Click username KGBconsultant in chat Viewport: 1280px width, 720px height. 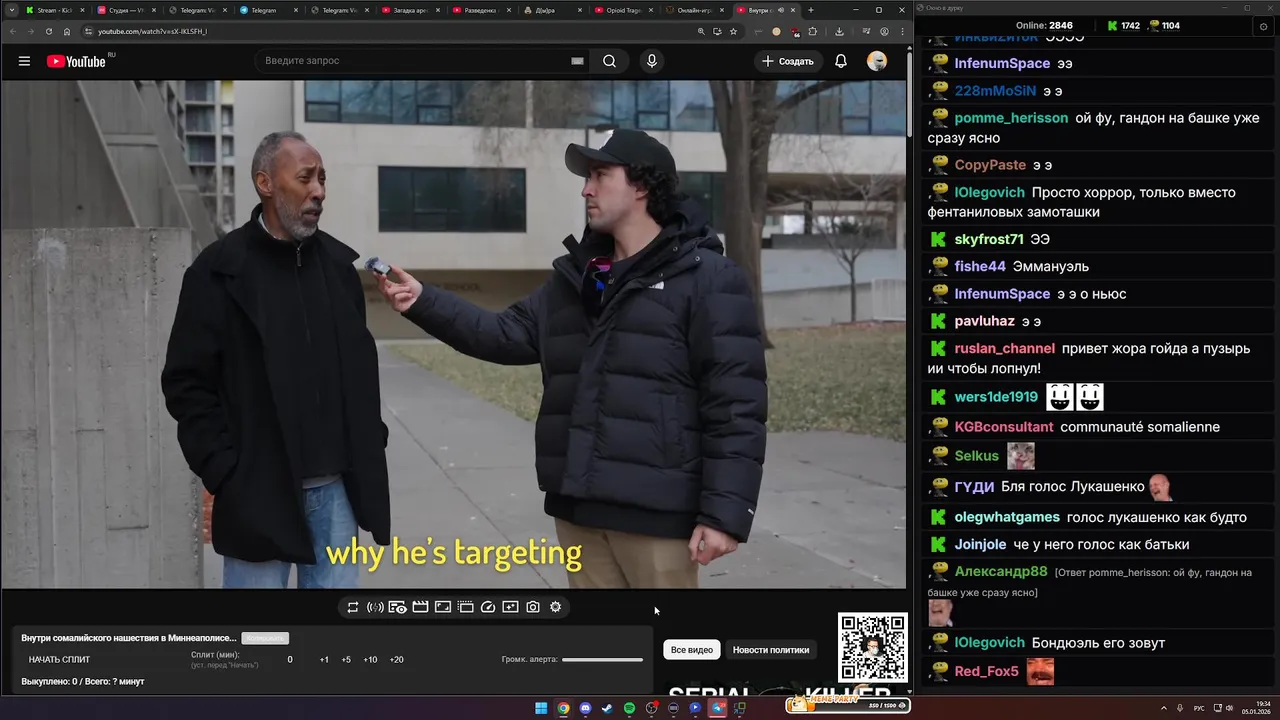pos(1004,427)
